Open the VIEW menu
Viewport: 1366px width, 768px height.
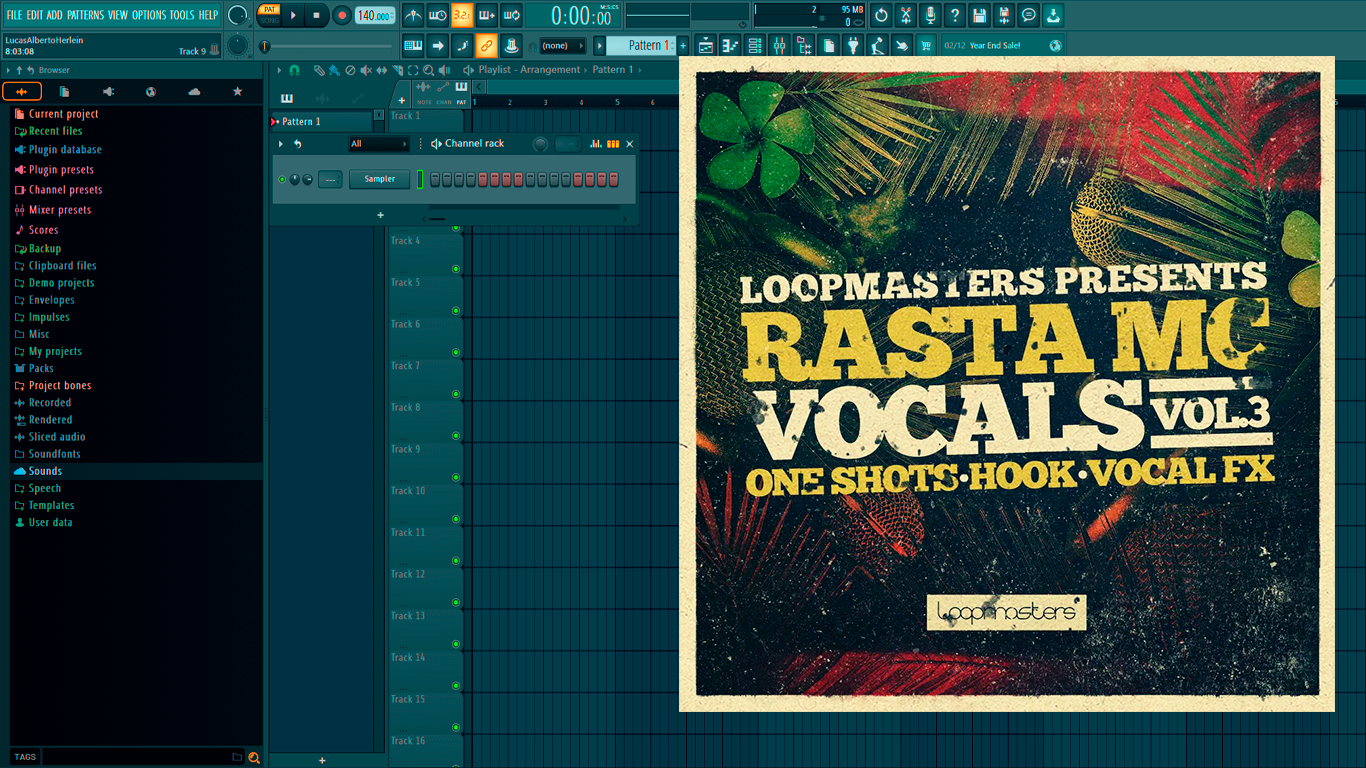118,15
